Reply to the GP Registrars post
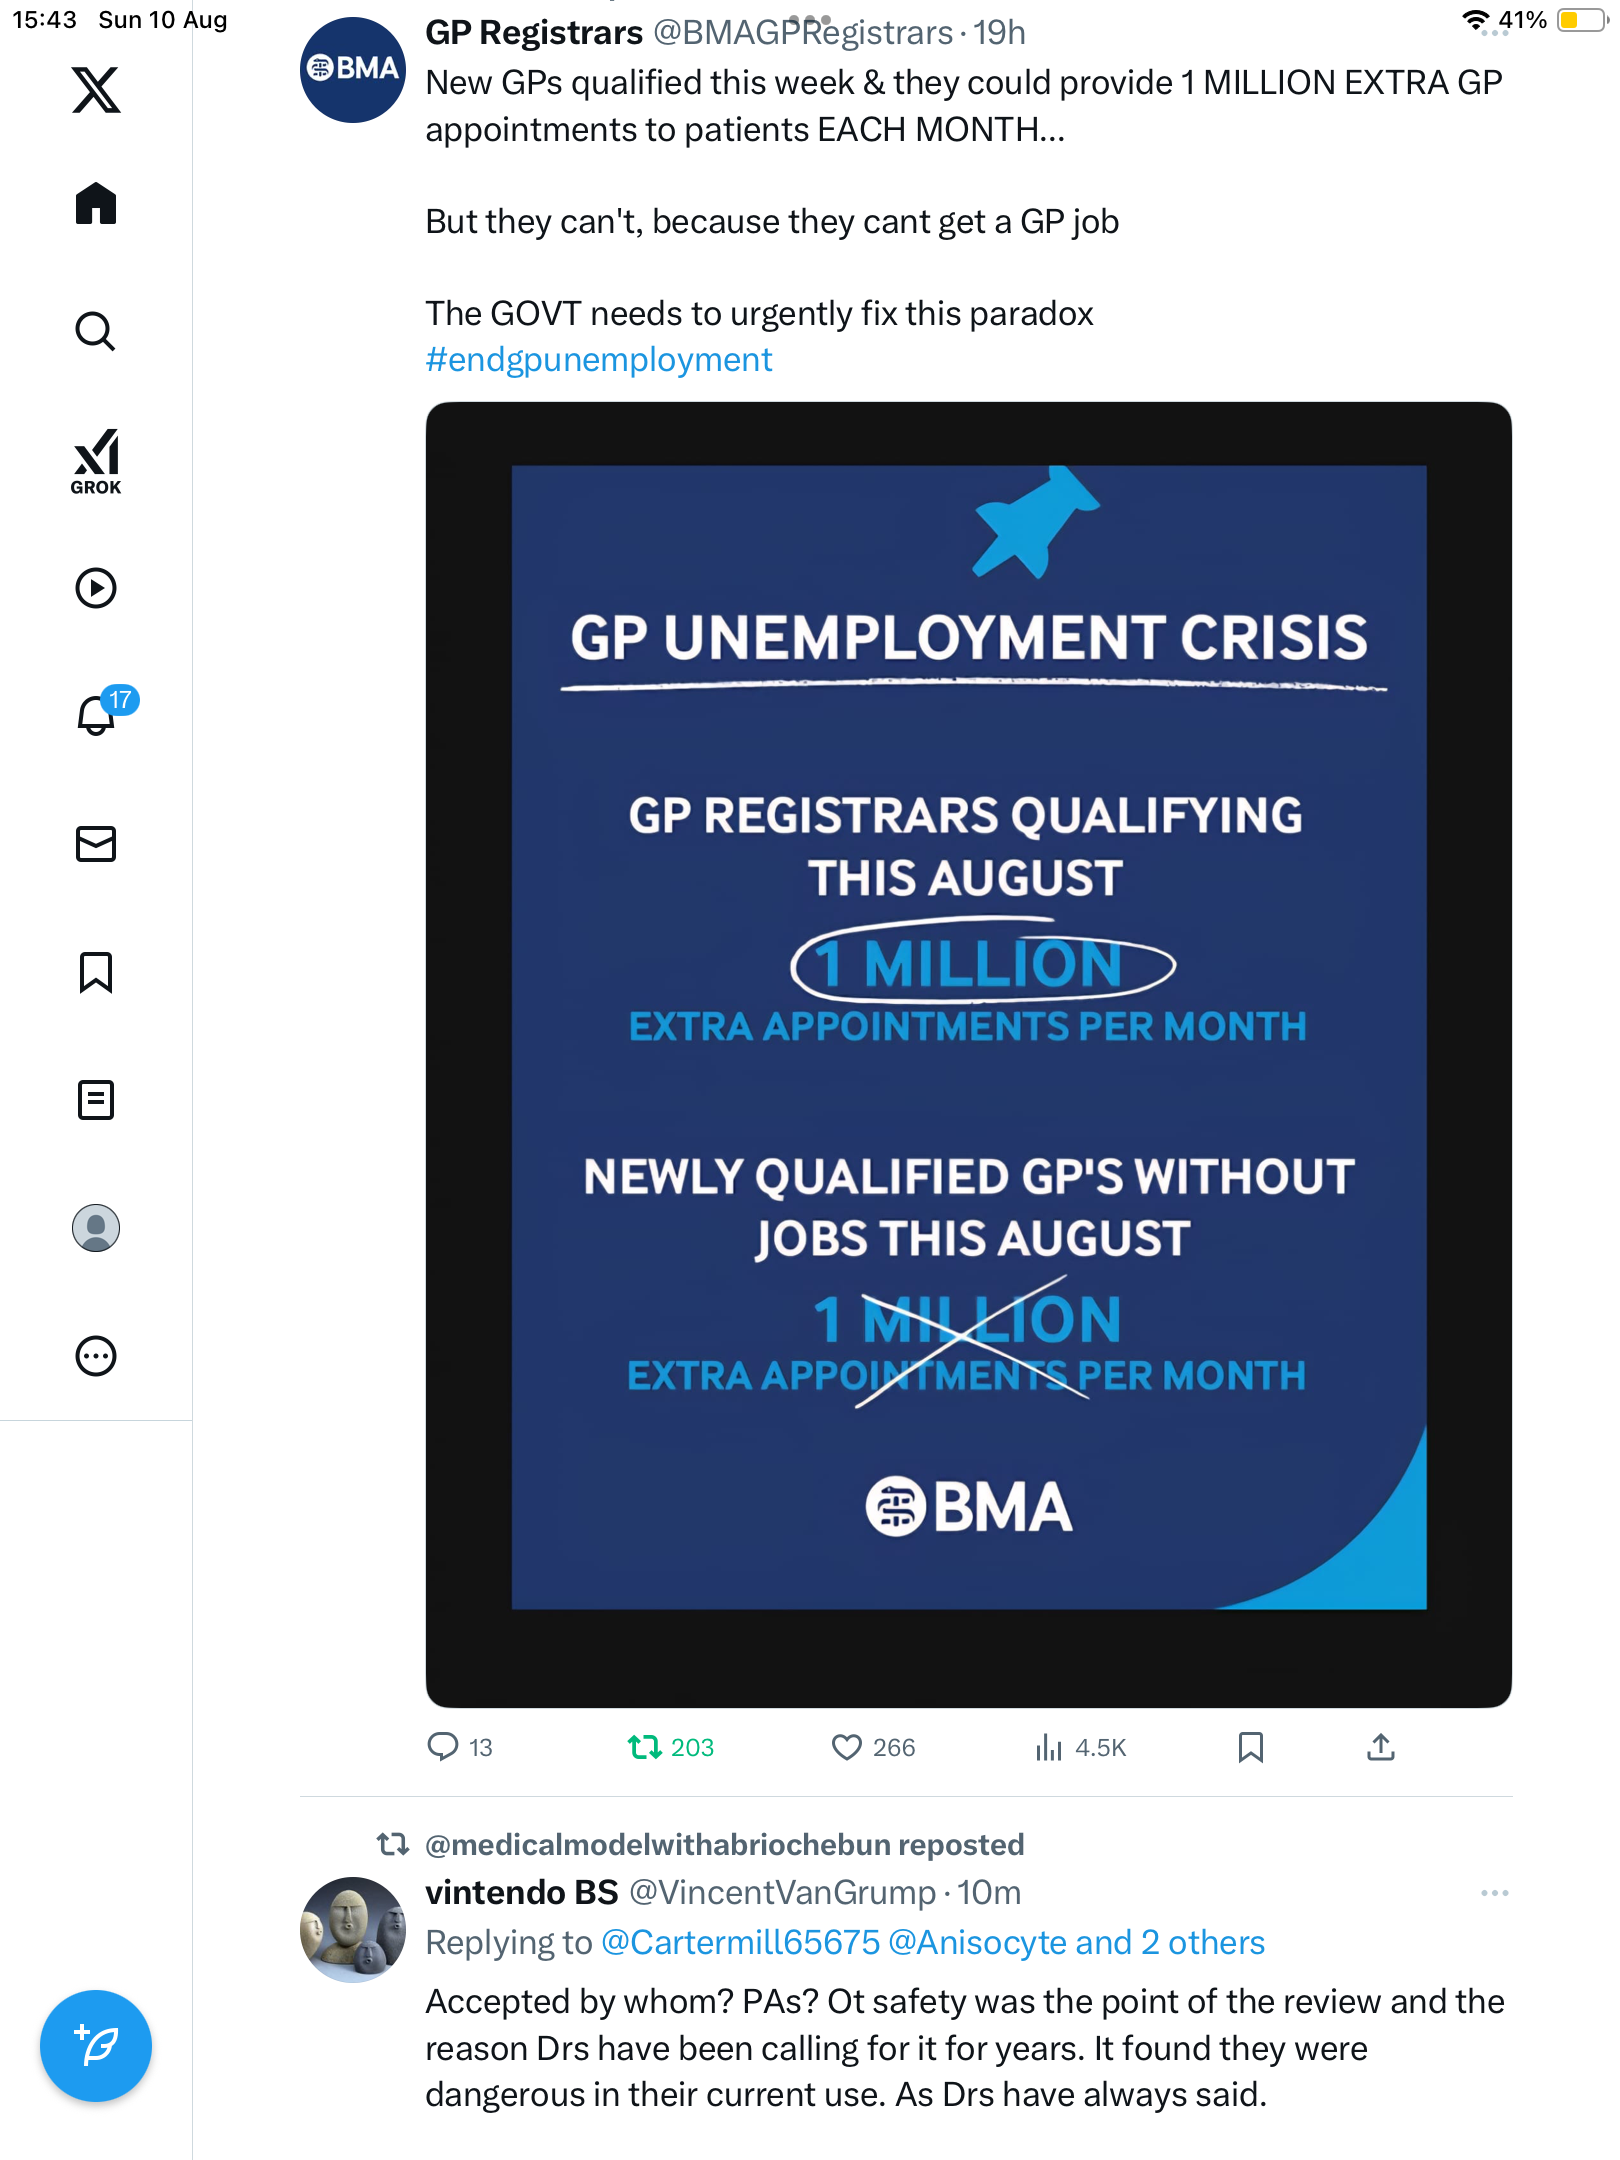This screenshot has height=2160, width=1620. pyautogui.click(x=443, y=1747)
